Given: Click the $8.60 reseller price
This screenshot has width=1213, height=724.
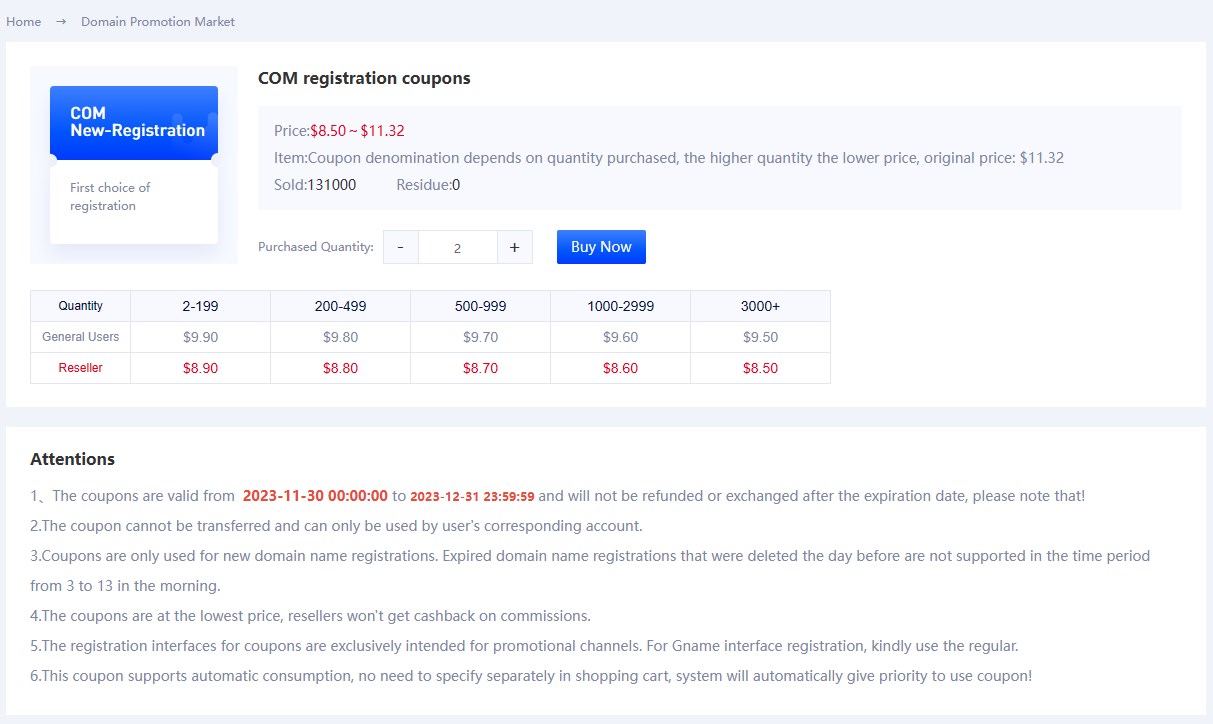Looking at the screenshot, I should 620,368.
